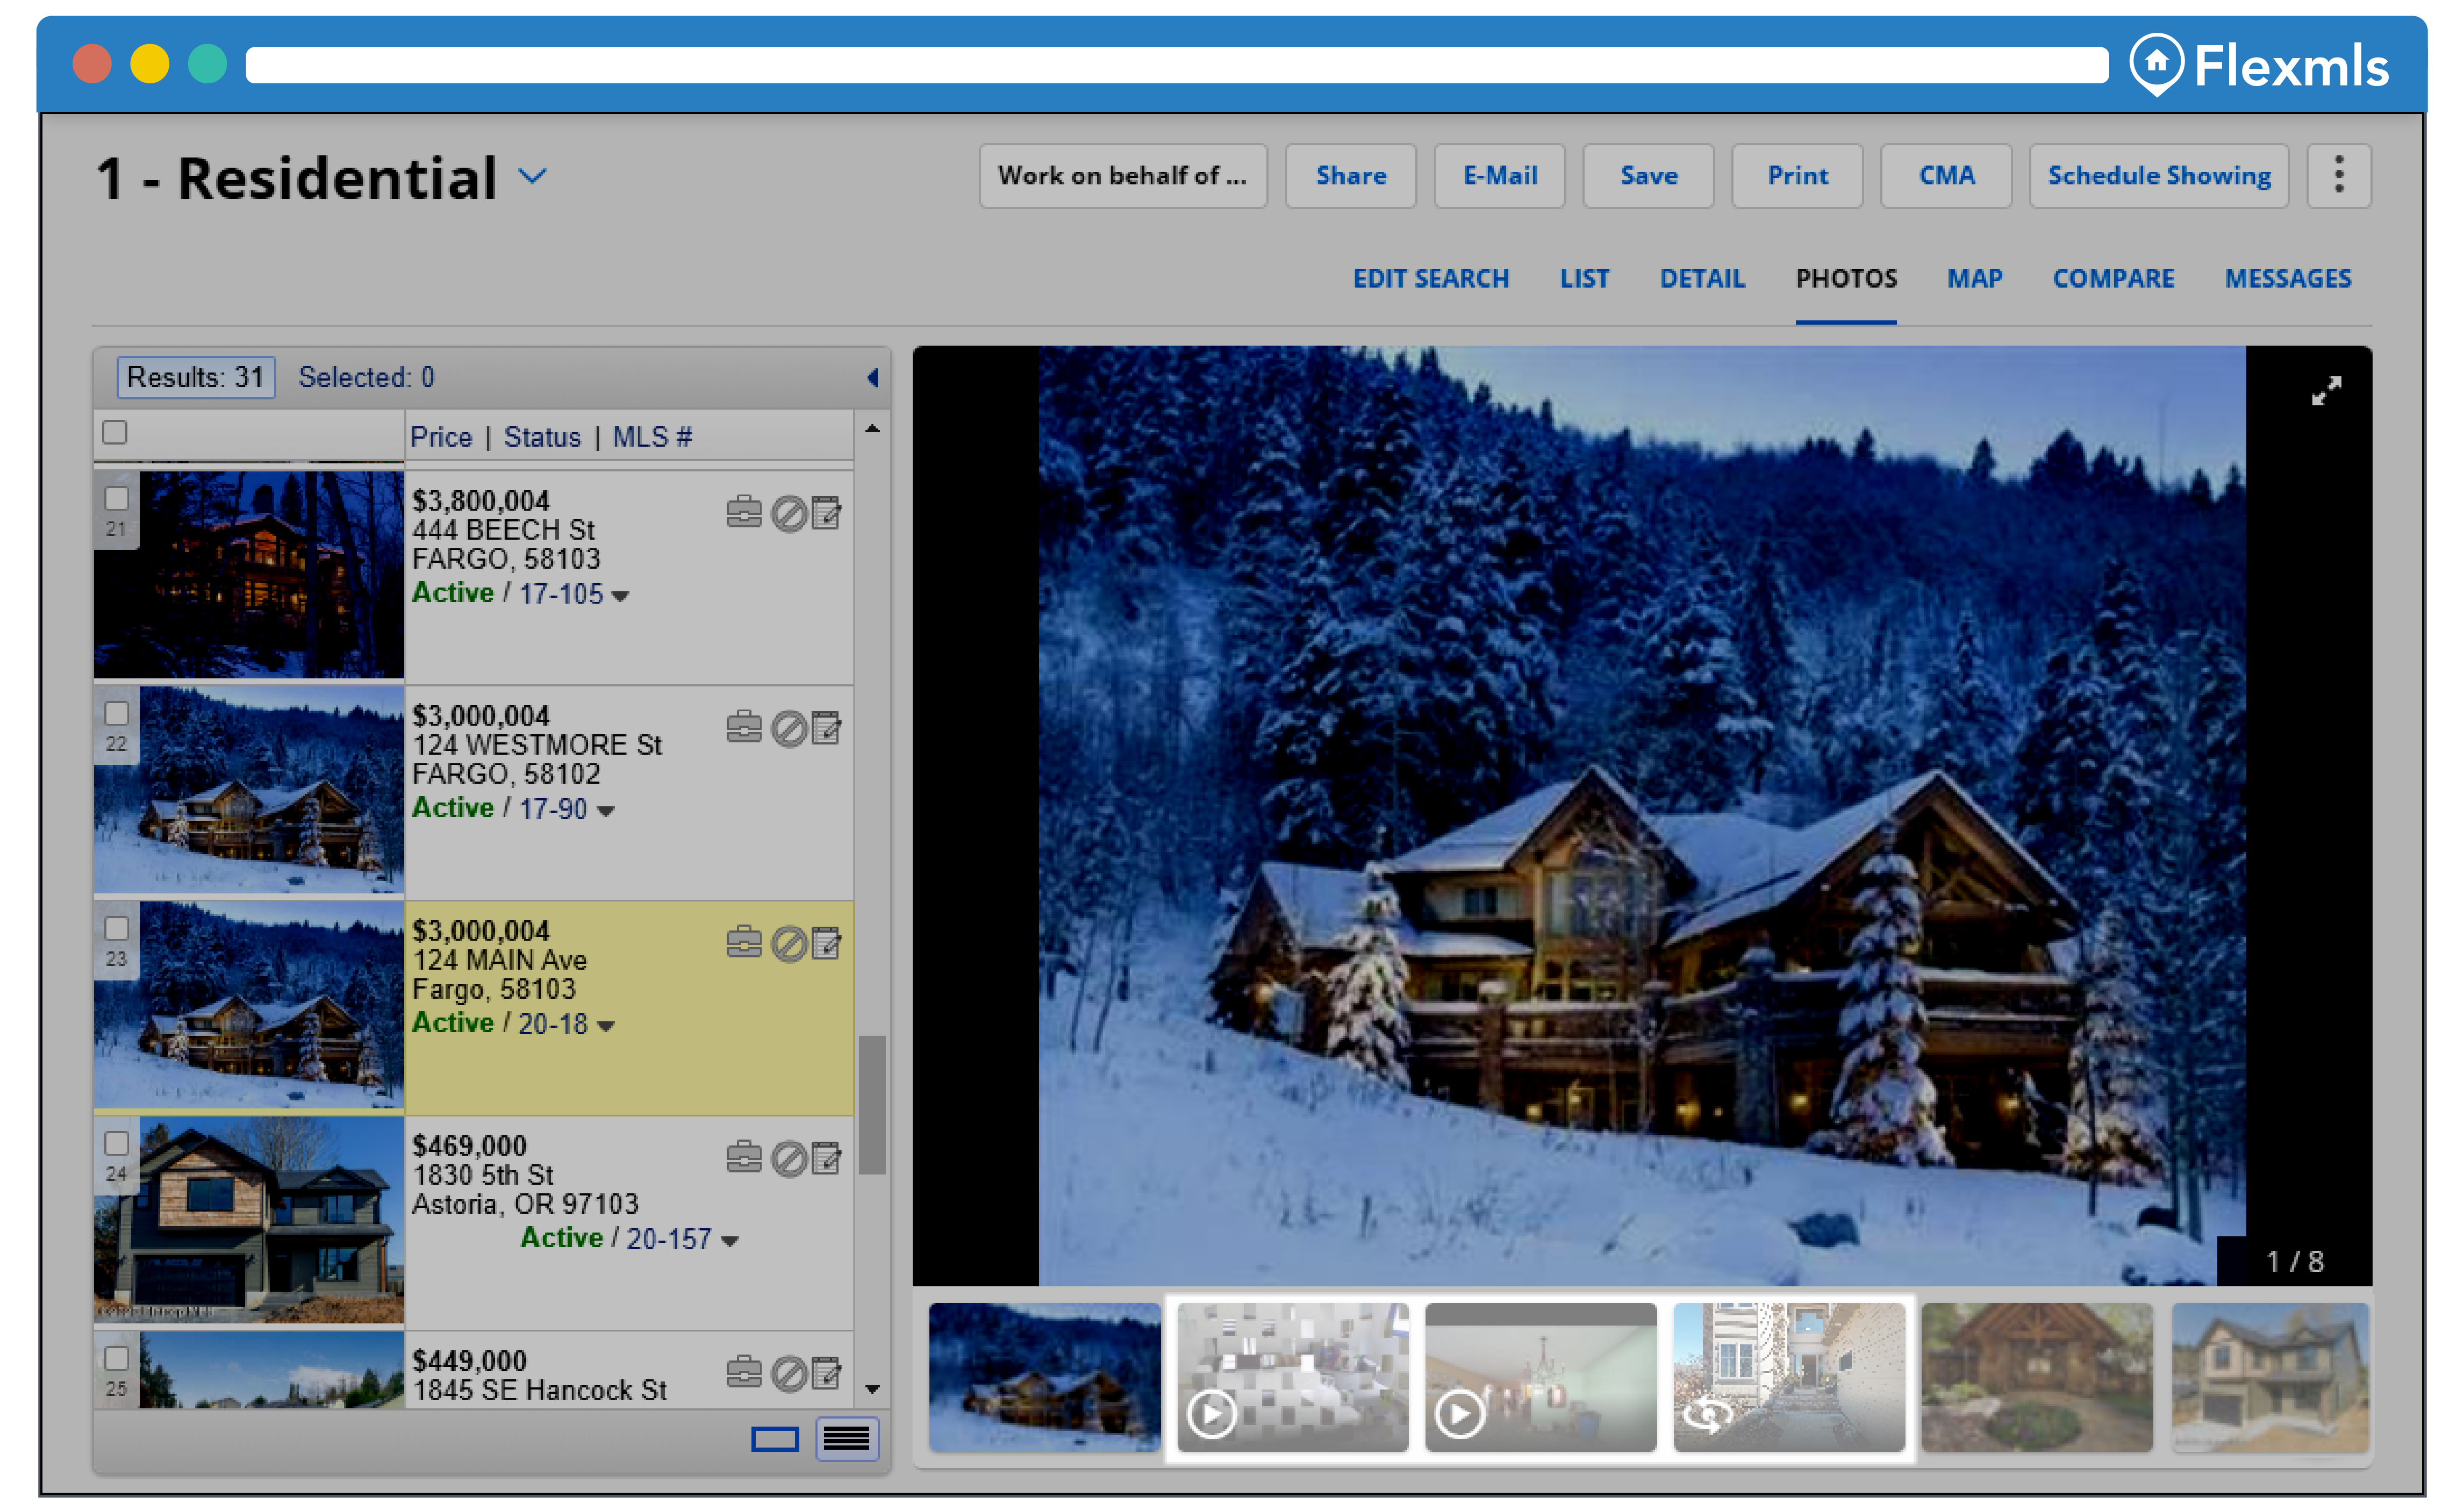This screenshot has height=1511, width=2464.
Task: Open the 360 virtual tour thumbnail
Action: pos(1789,1376)
